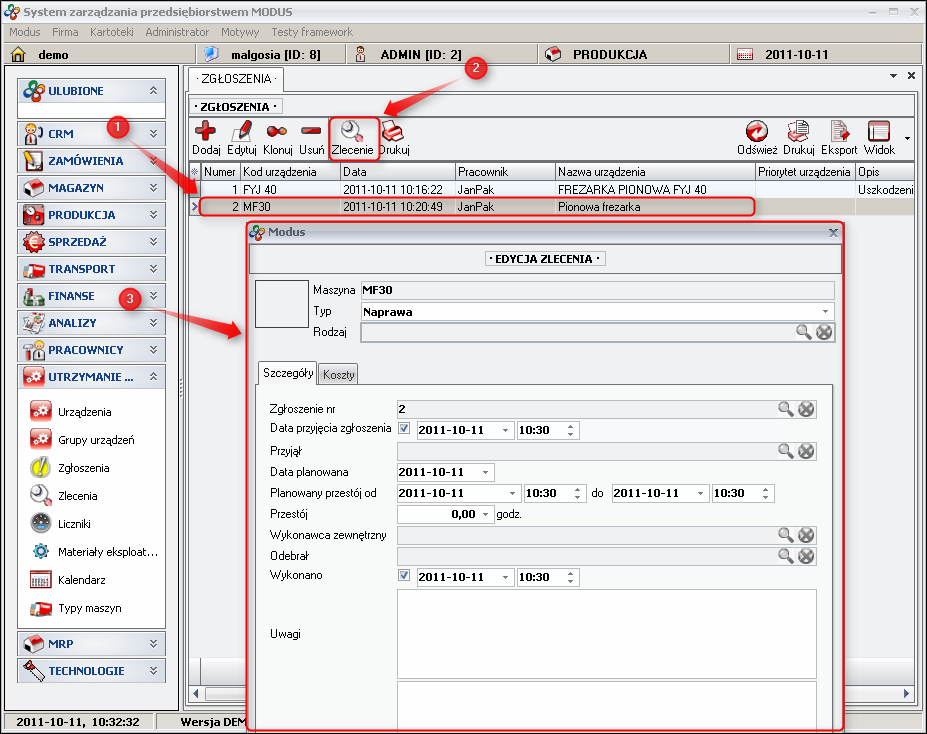Image resolution: width=927 pixels, height=734 pixels.
Task: Toggle the Wykonano checkbox
Action: tap(404, 577)
